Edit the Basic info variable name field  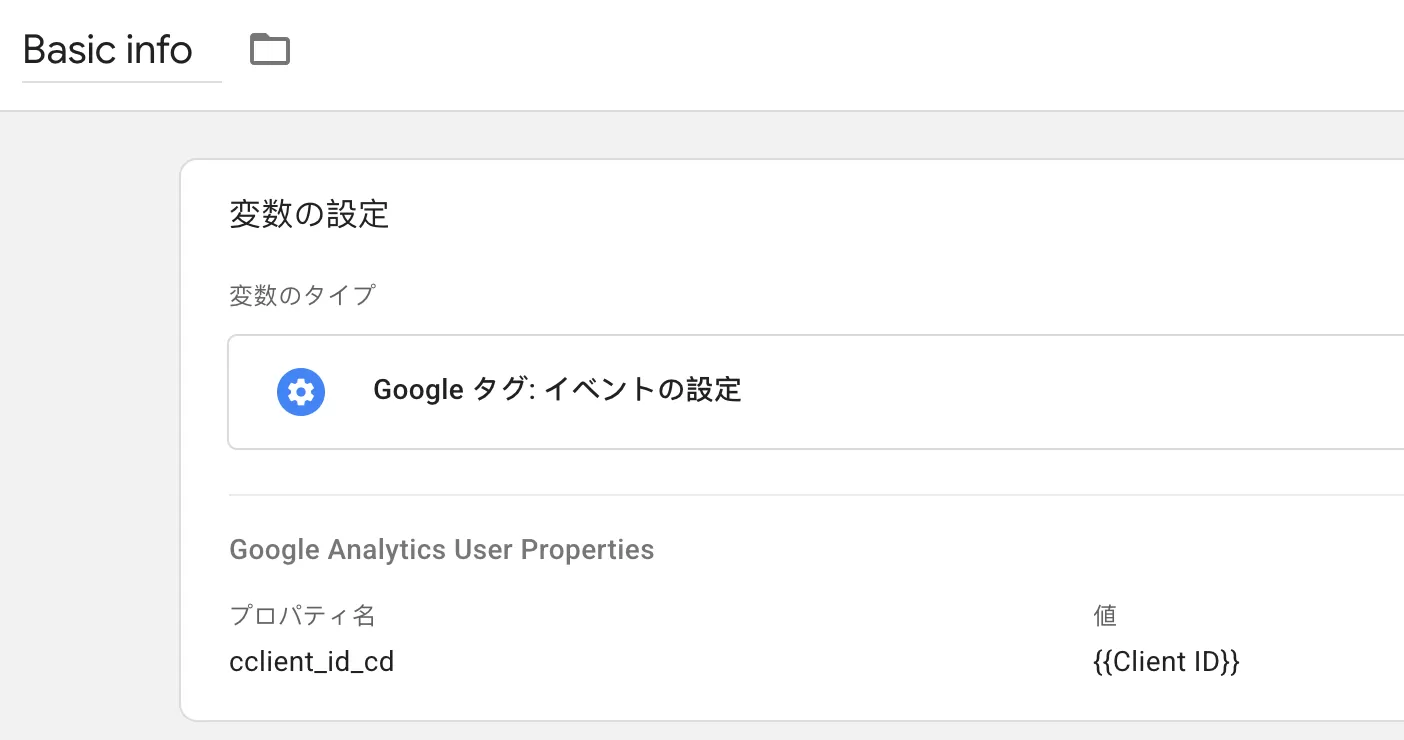122,51
